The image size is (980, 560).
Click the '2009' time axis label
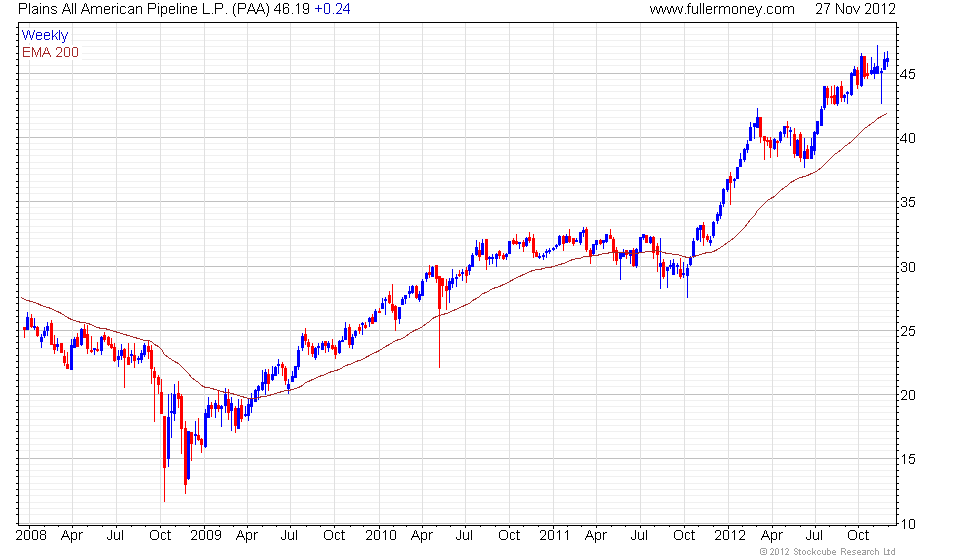(206, 536)
